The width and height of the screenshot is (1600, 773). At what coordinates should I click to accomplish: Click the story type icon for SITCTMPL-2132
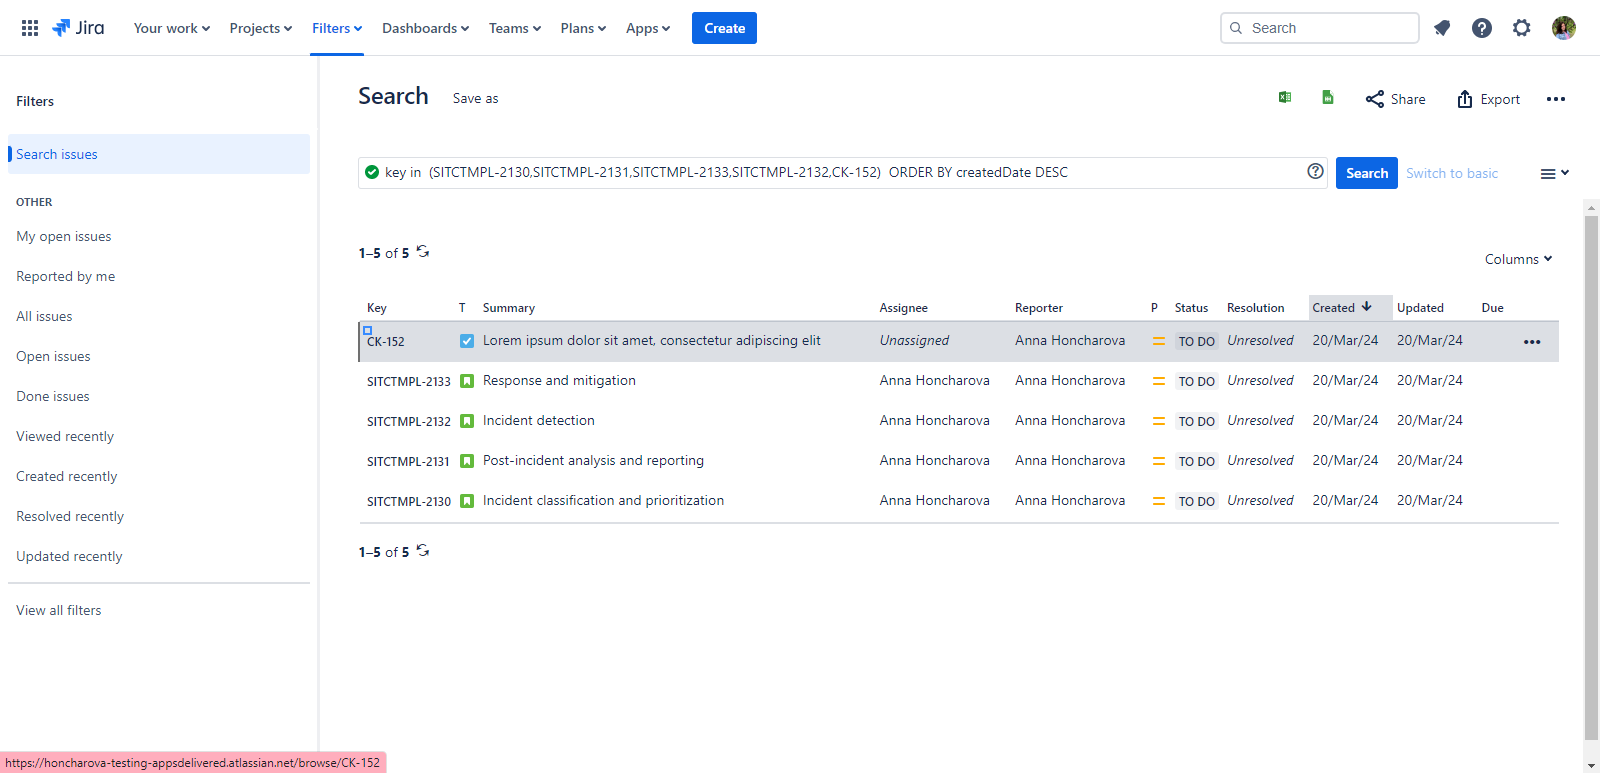coord(467,421)
